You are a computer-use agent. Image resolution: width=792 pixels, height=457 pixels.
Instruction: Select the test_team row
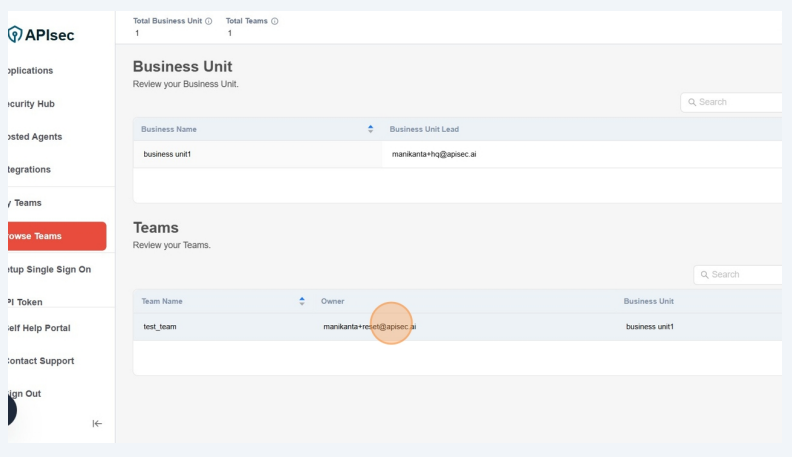[160, 327]
